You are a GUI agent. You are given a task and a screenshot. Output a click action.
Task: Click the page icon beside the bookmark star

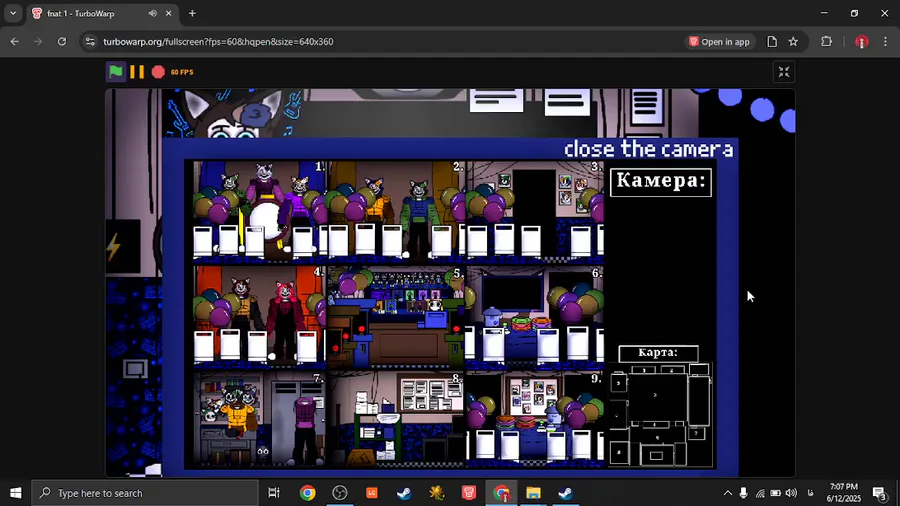772,41
